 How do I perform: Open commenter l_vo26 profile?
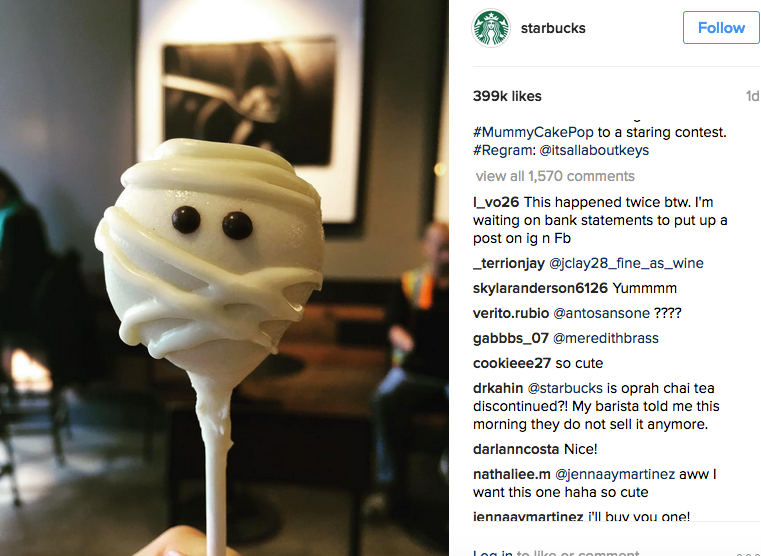click(x=496, y=202)
